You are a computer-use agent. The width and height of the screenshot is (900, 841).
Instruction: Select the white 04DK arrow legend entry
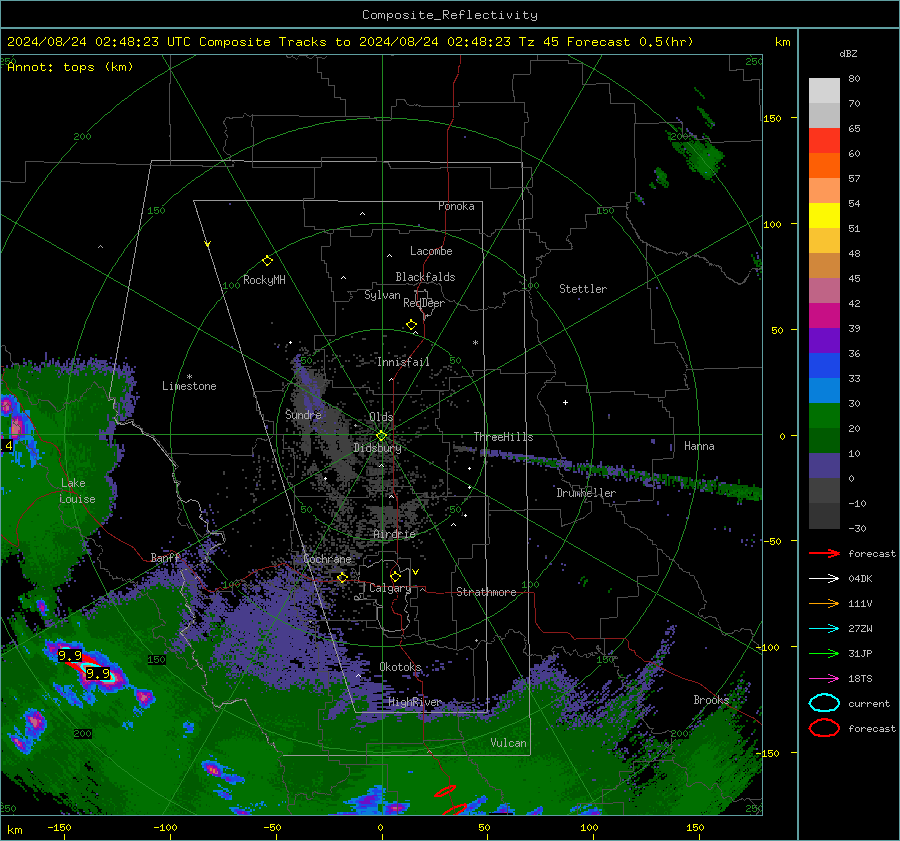click(824, 578)
